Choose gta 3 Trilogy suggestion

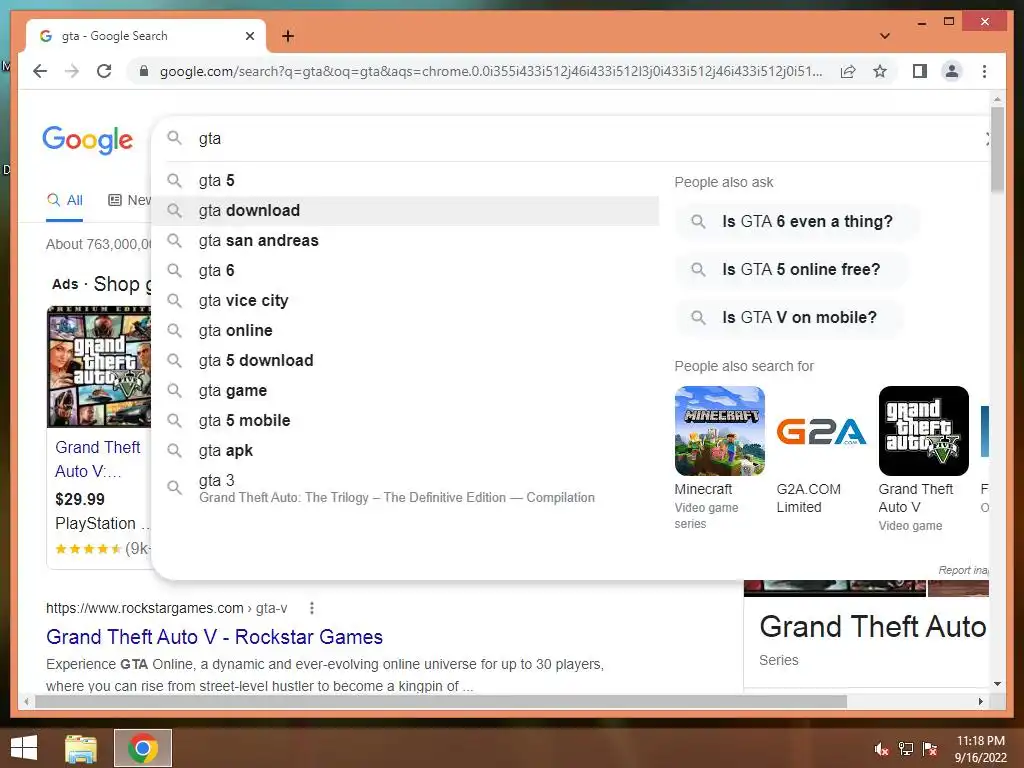click(406, 488)
